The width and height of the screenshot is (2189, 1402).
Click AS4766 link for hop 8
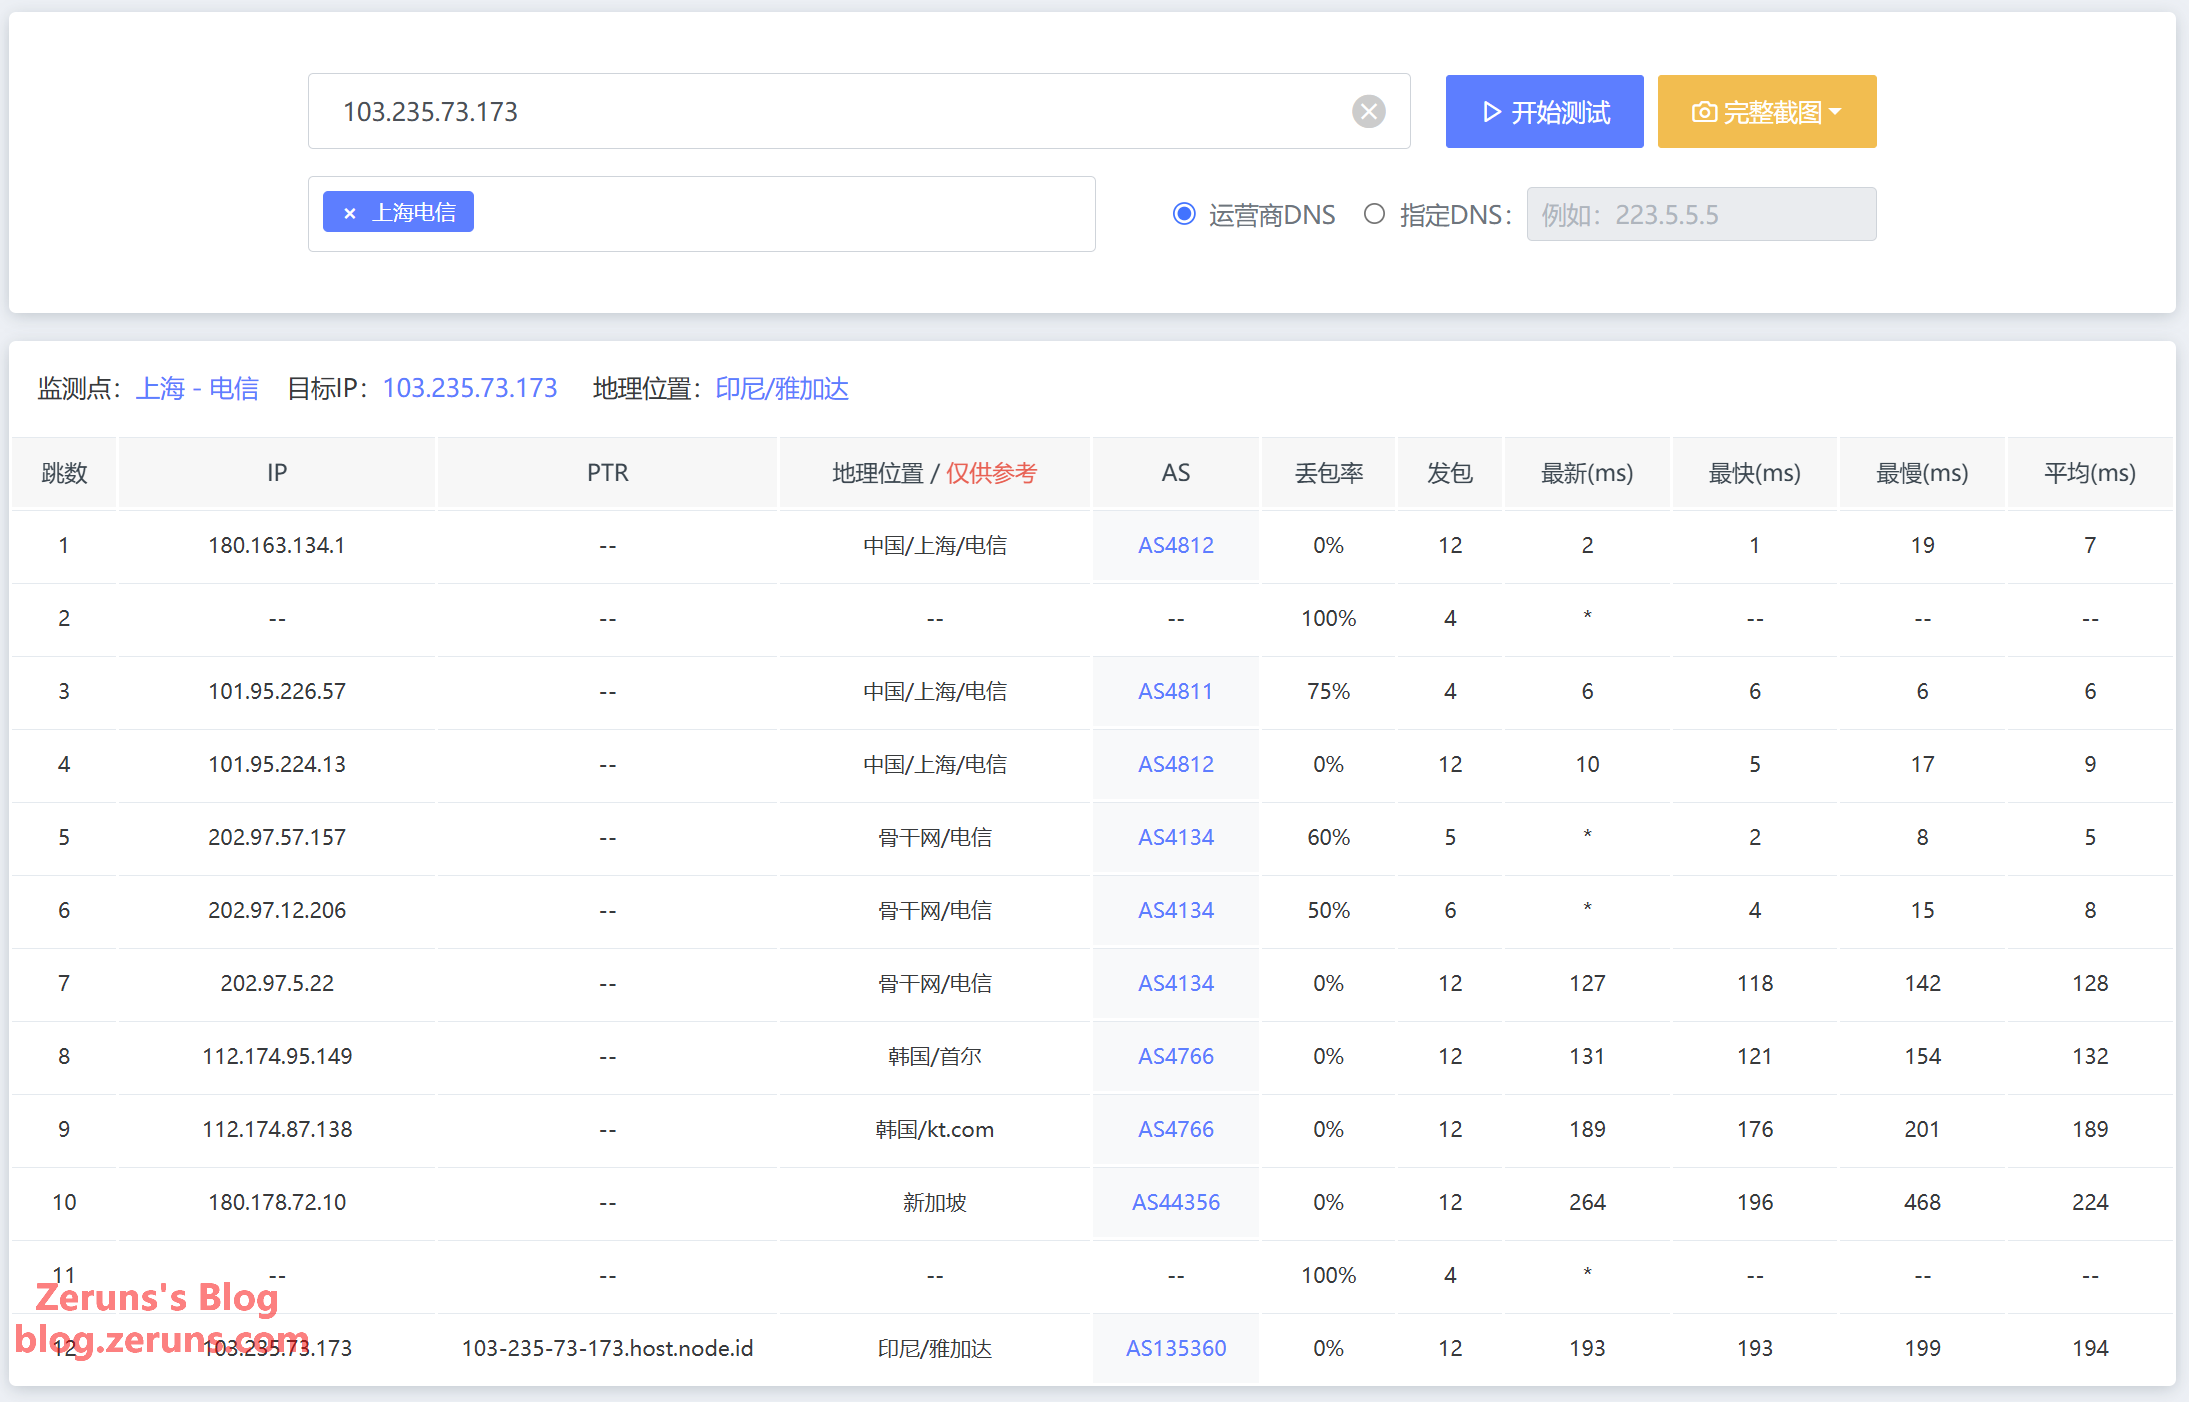point(1175,1056)
